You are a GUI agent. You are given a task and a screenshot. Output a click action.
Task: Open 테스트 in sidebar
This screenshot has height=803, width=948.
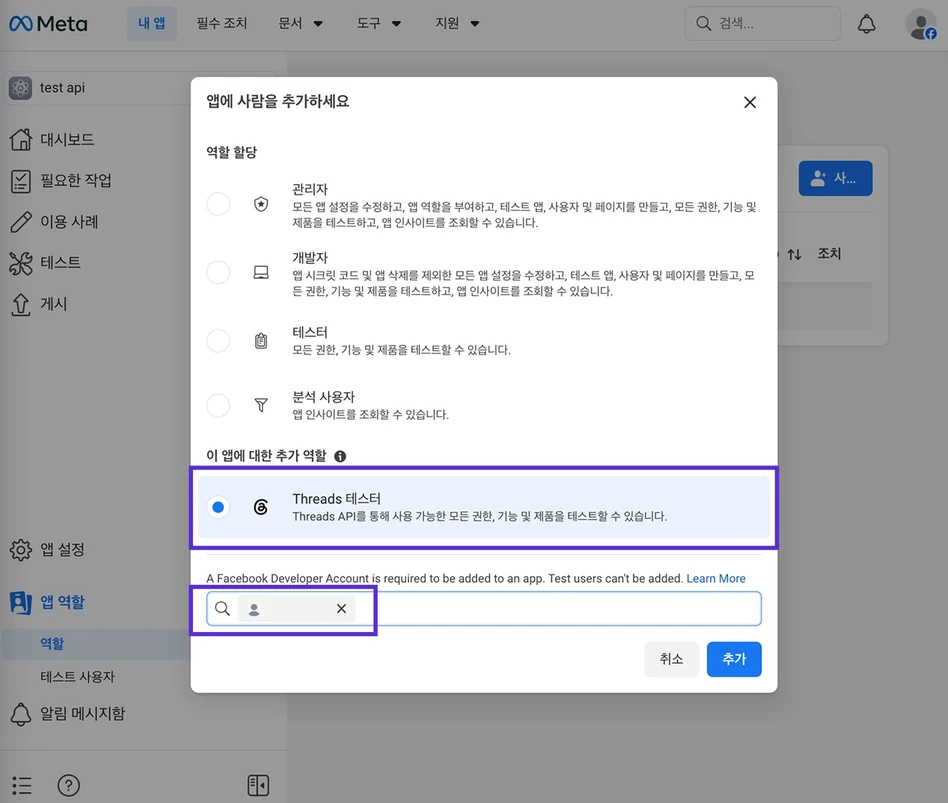coord(60,262)
